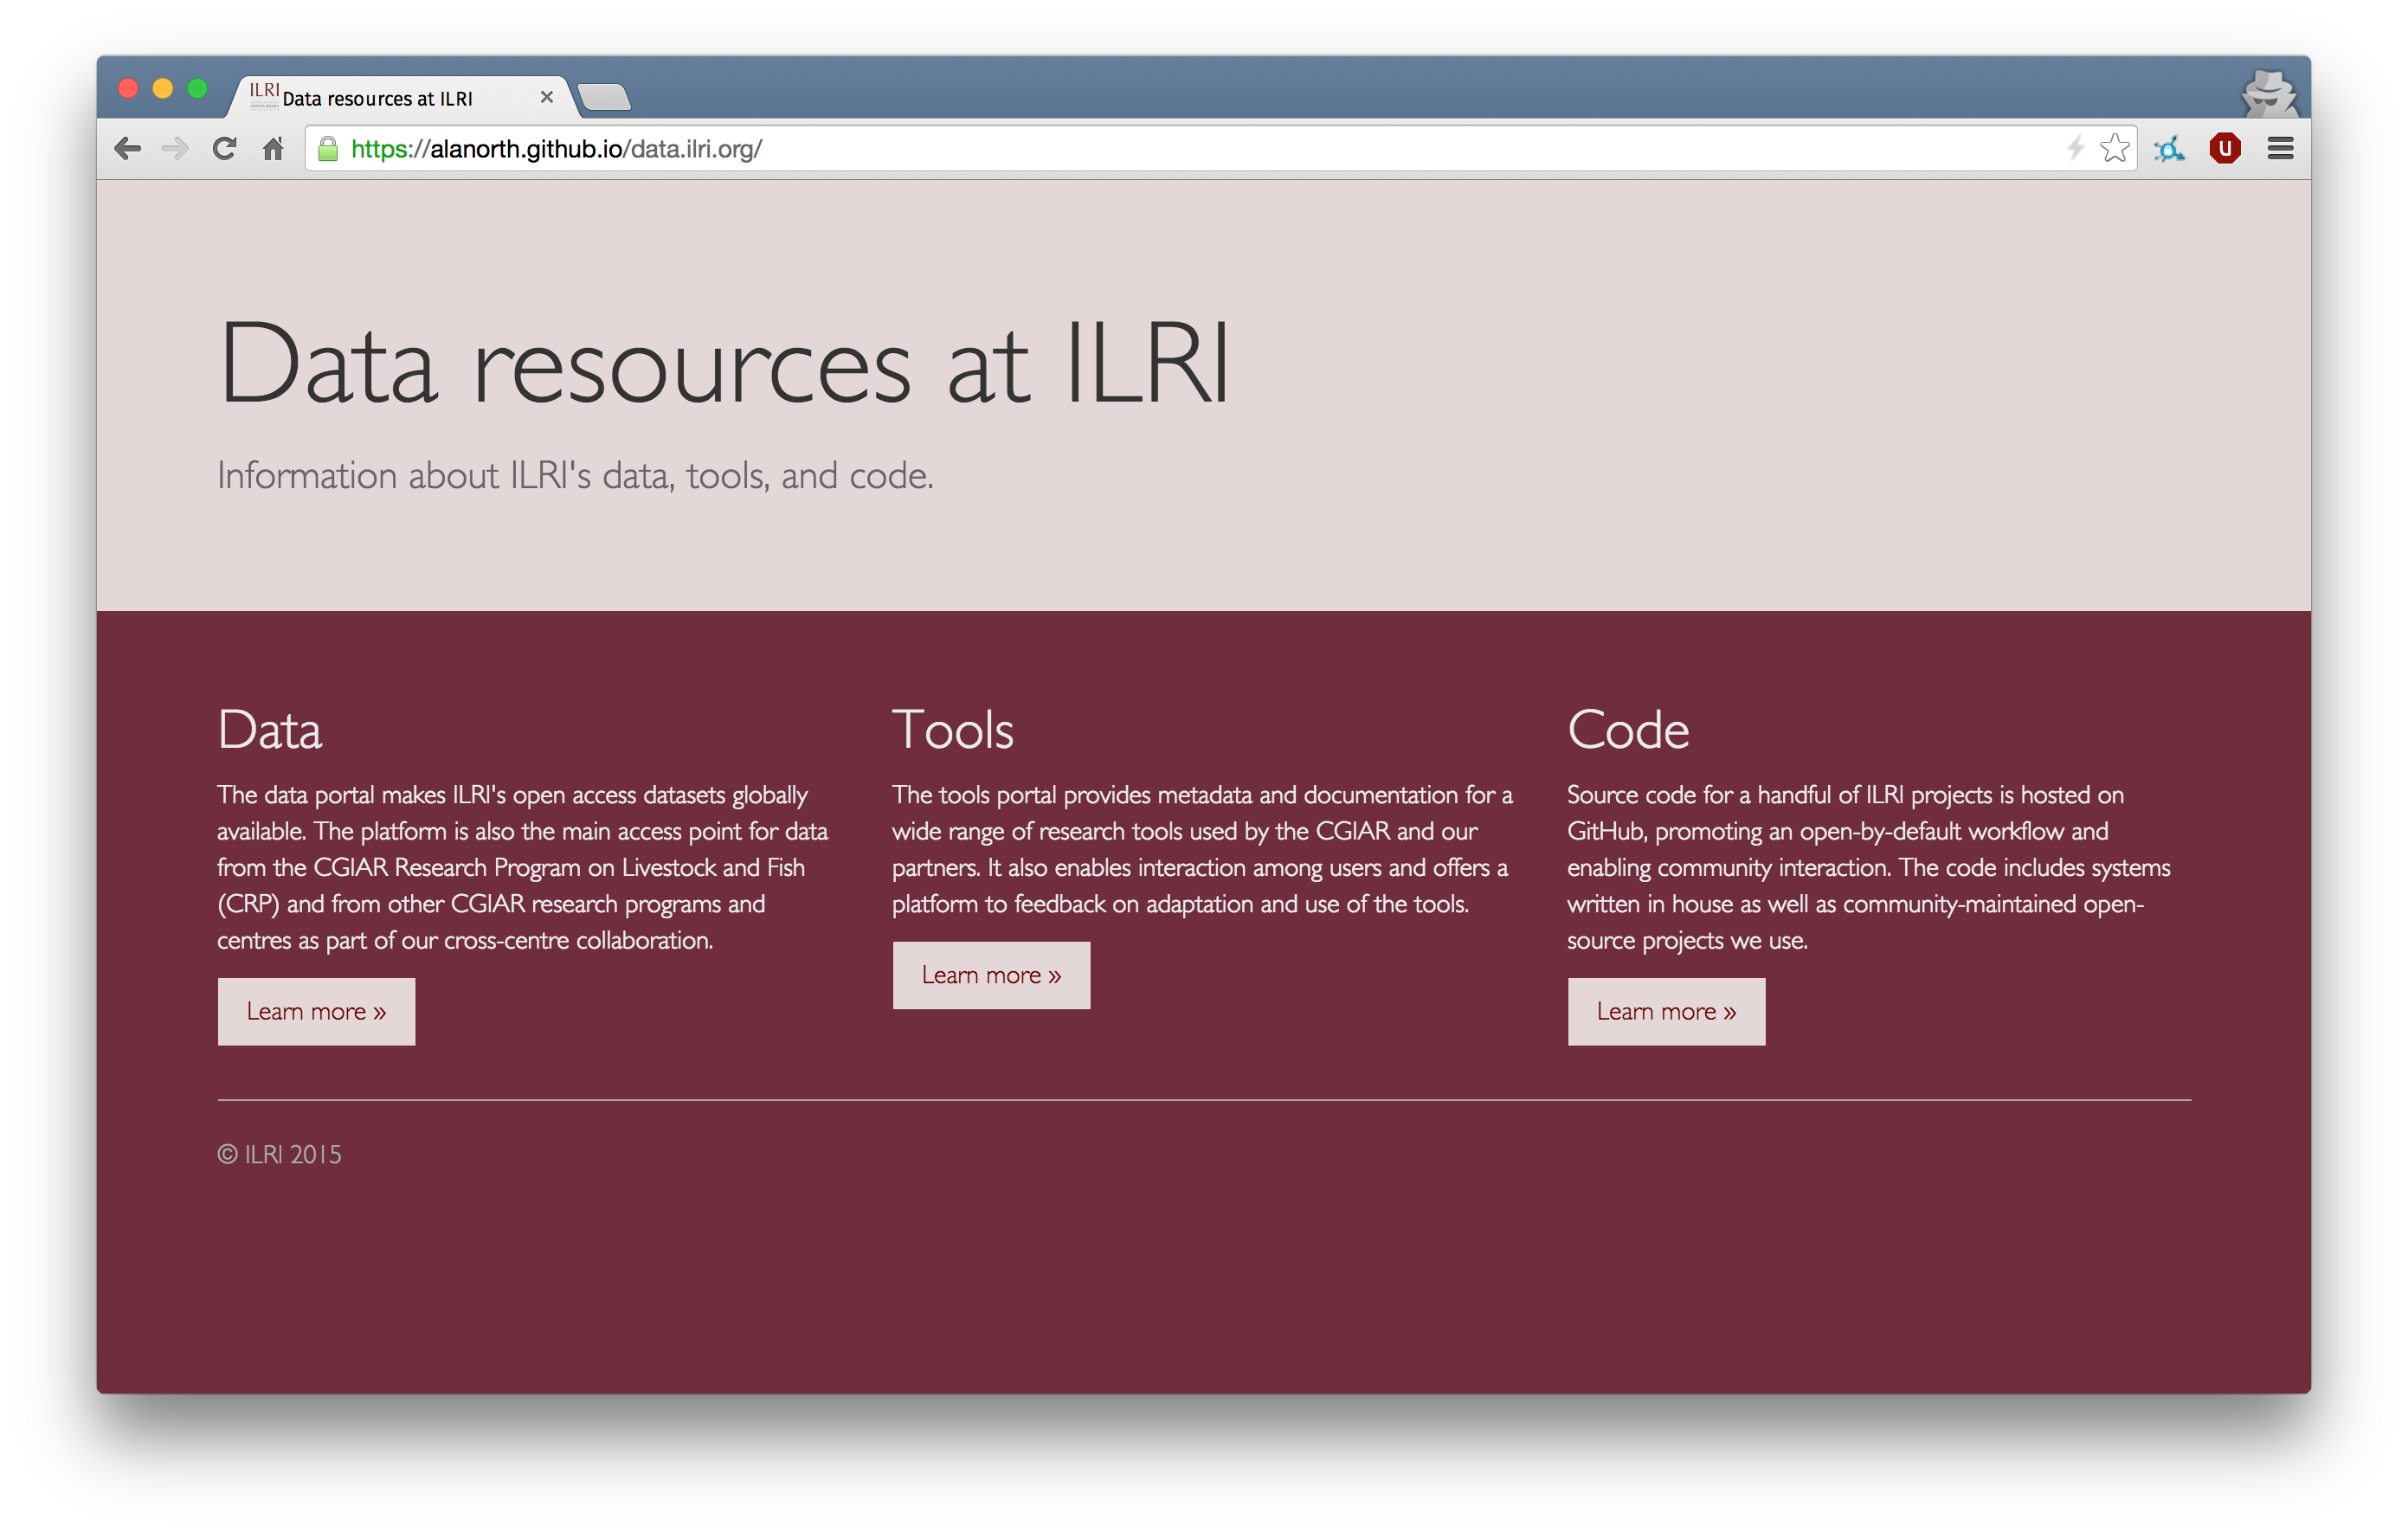The height and width of the screenshot is (1532, 2408).
Task: Click the lightning bolt icon in address bar
Action: pyautogui.click(x=2075, y=148)
